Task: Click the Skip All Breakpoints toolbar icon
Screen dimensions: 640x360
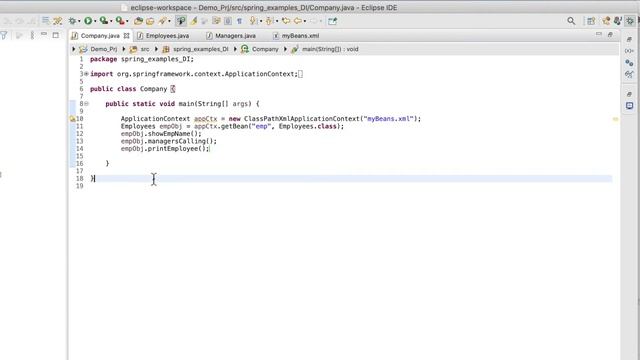Action: [x=58, y=21]
